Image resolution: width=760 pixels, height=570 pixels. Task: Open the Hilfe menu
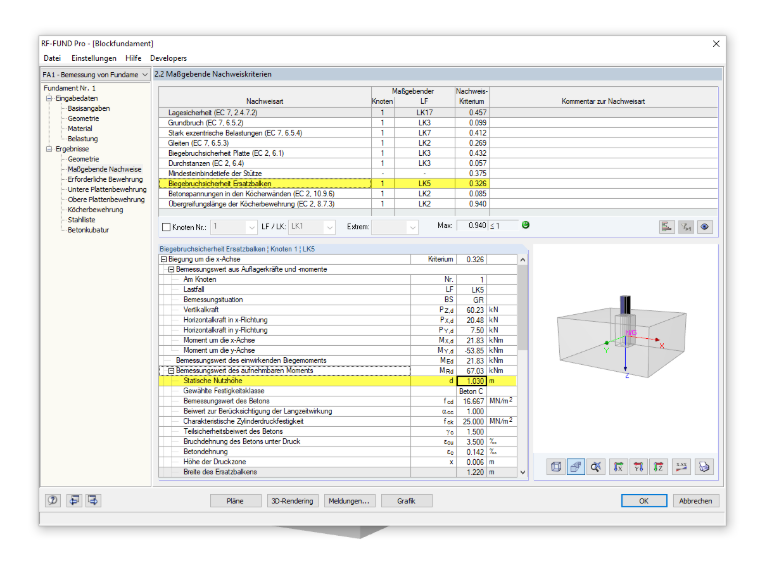(x=133, y=58)
